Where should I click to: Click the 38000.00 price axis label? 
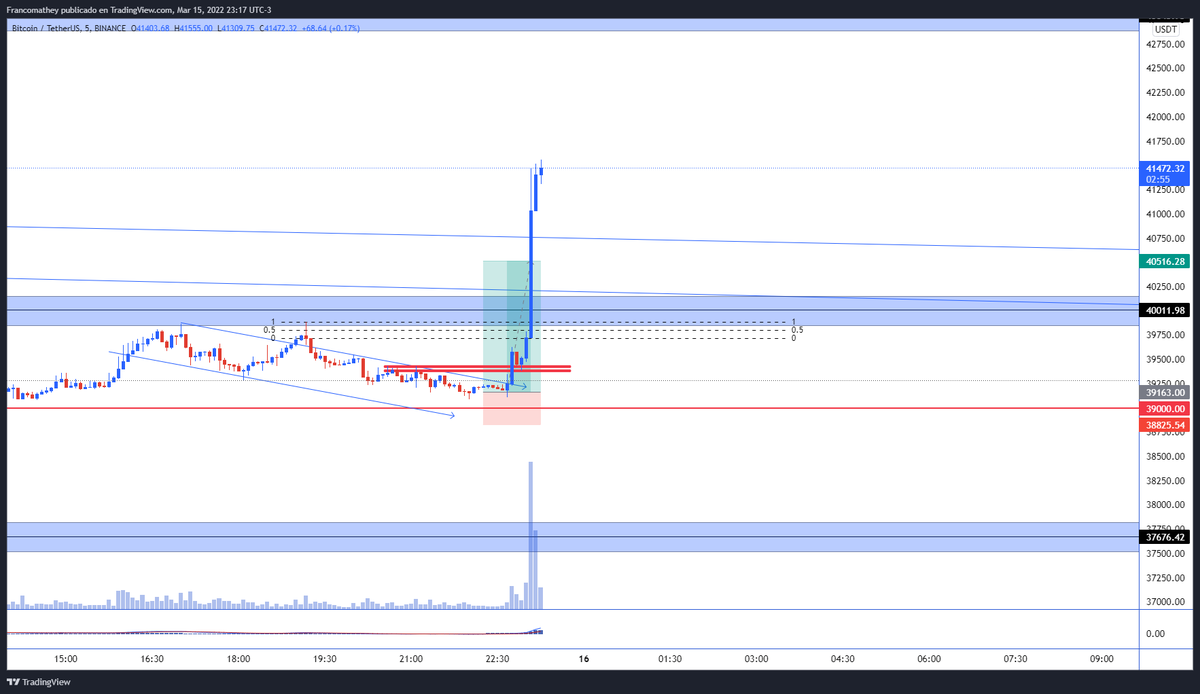[1166, 505]
